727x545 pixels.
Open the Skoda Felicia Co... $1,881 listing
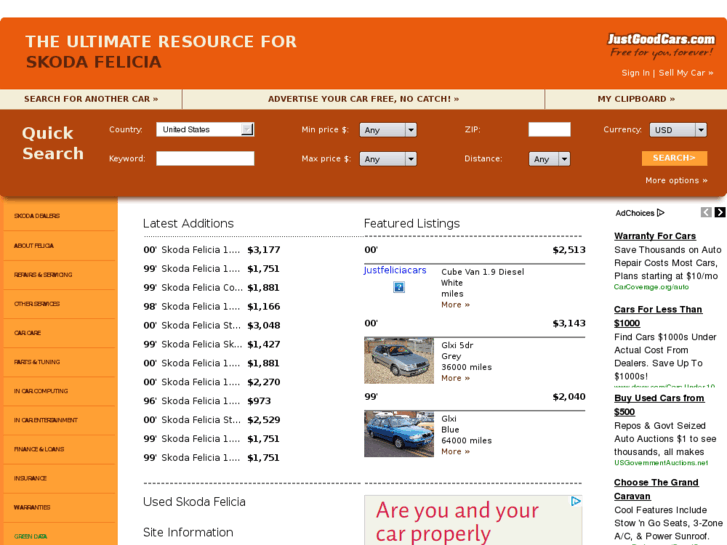[212, 288]
